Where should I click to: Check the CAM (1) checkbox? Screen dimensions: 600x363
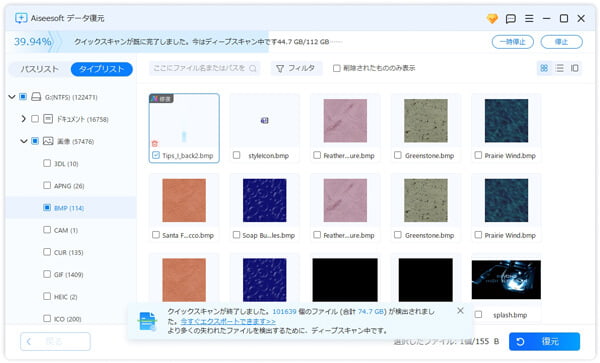point(47,230)
